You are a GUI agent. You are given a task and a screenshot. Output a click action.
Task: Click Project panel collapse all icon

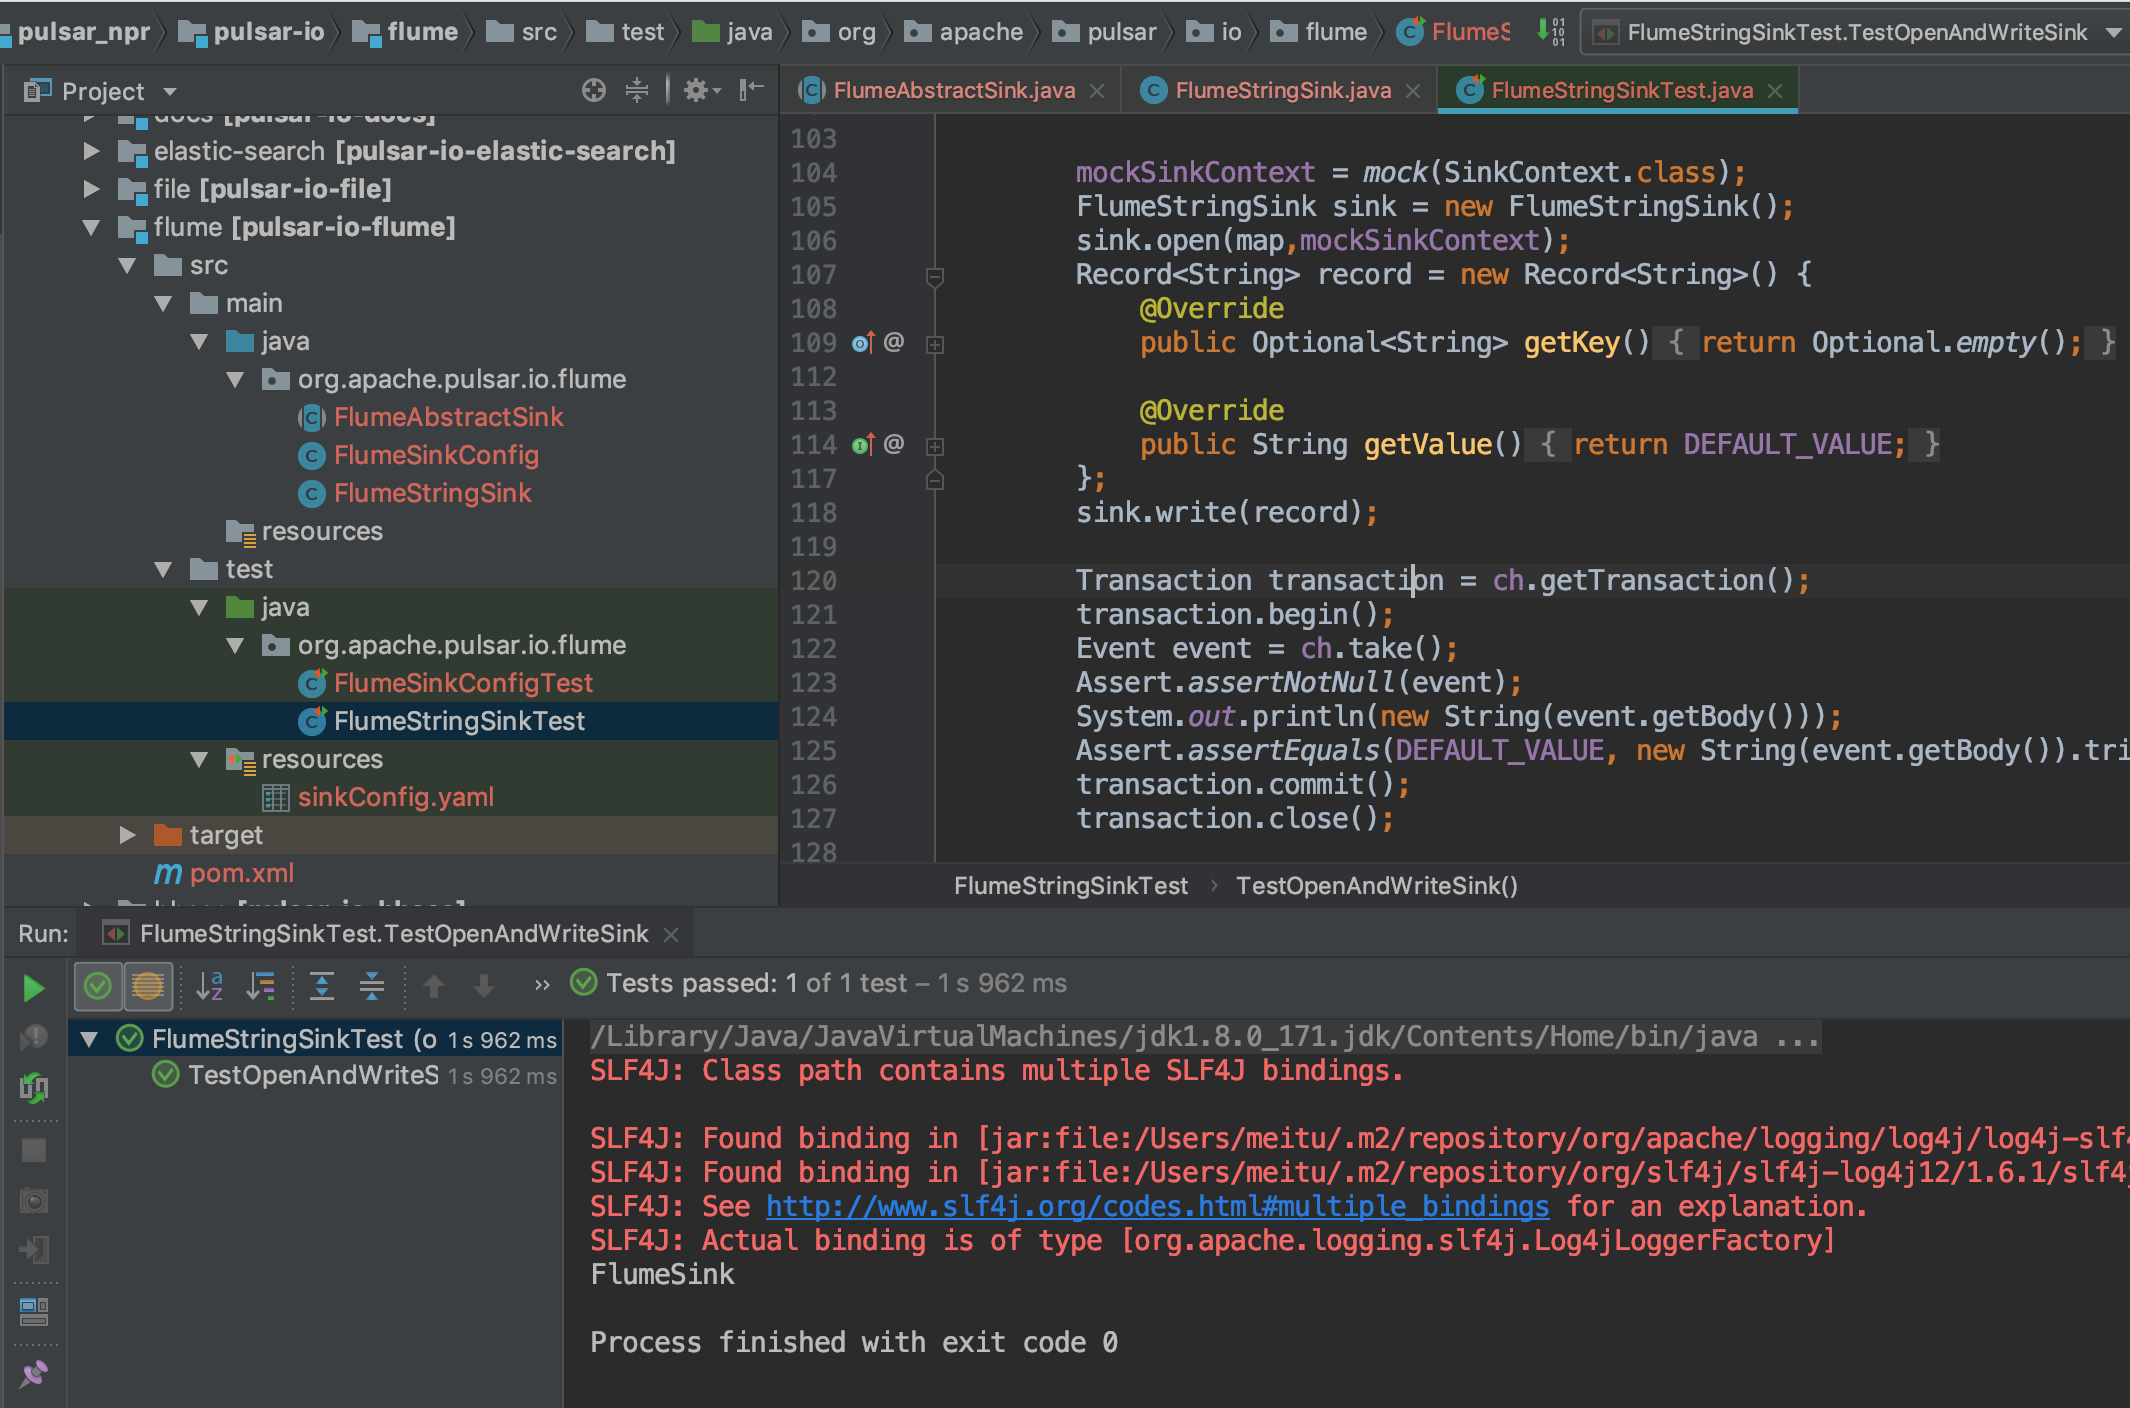click(x=637, y=91)
